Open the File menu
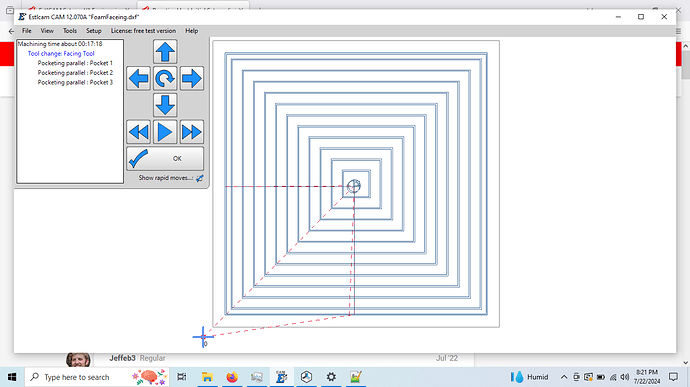The height and width of the screenshot is (387, 690). coord(27,31)
